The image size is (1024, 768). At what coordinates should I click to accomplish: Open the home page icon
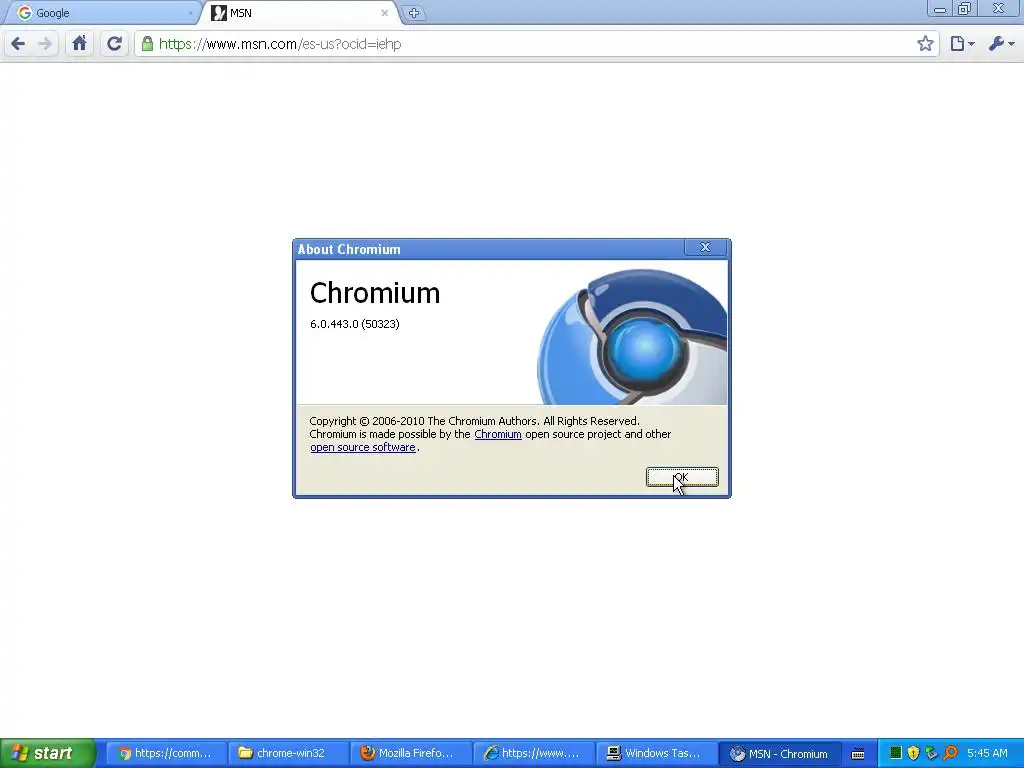[x=80, y=44]
